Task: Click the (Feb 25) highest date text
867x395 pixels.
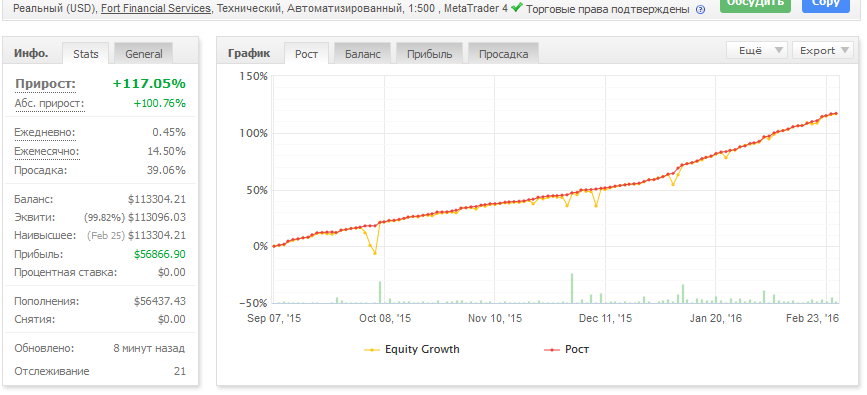Action: point(106,236)
